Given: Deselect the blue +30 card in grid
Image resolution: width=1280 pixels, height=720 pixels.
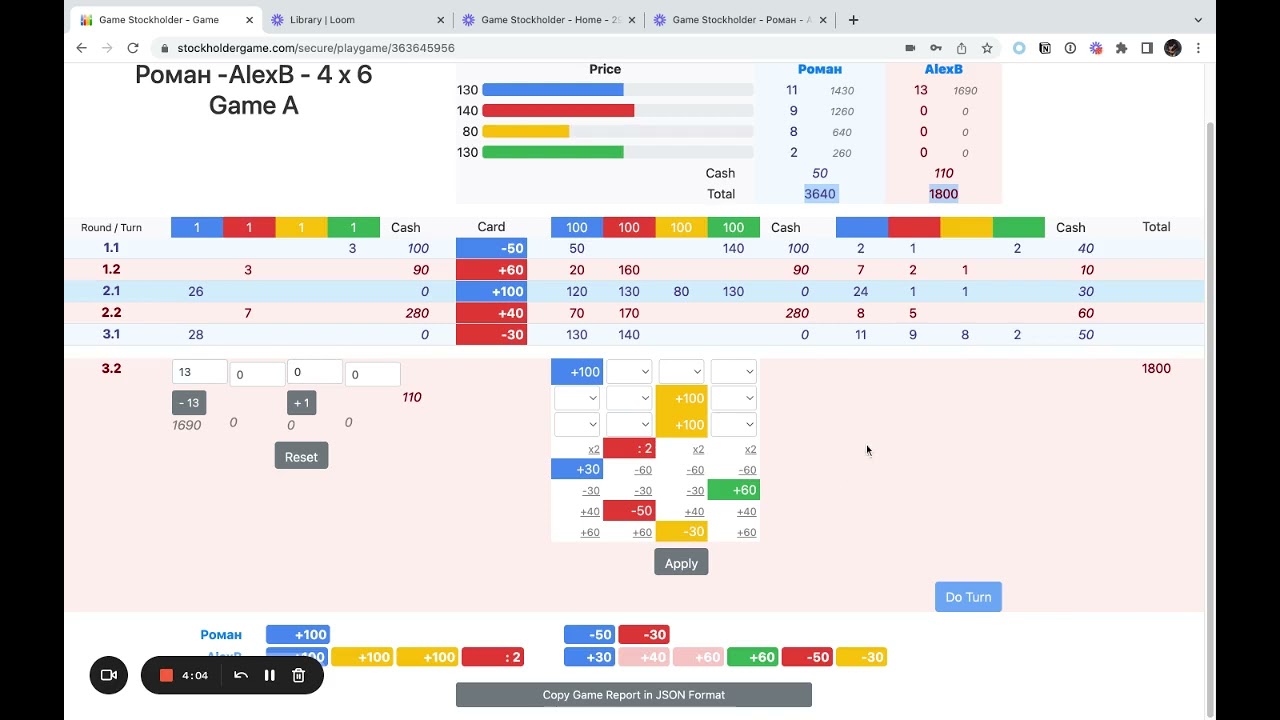Looking at the screenshot, I should click(x=577, y=470).
